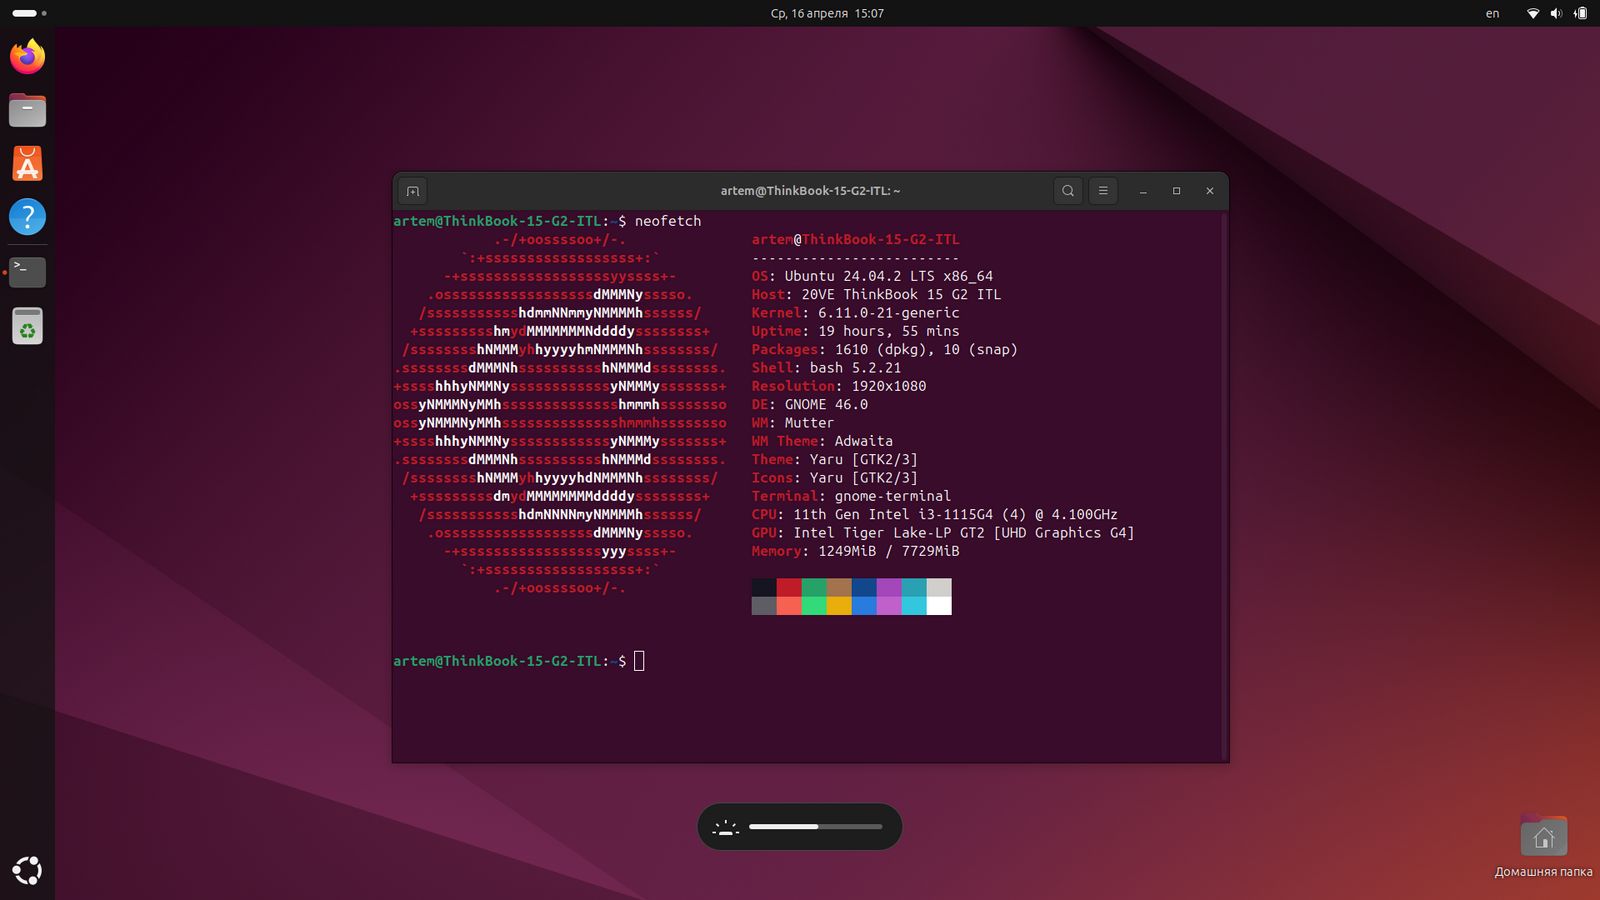Click the terminal title bar text
Image resolution: width=1600 pixels, height=900 pixels.
point(810,191)
